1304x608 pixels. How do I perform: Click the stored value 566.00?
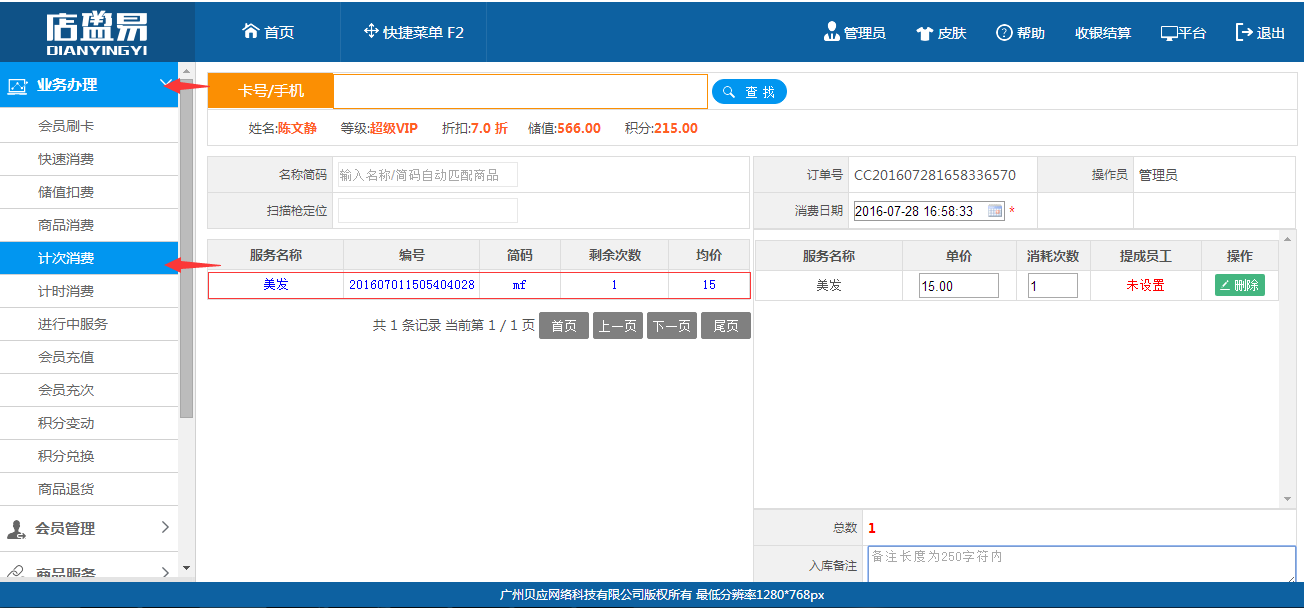coord(579,128)
